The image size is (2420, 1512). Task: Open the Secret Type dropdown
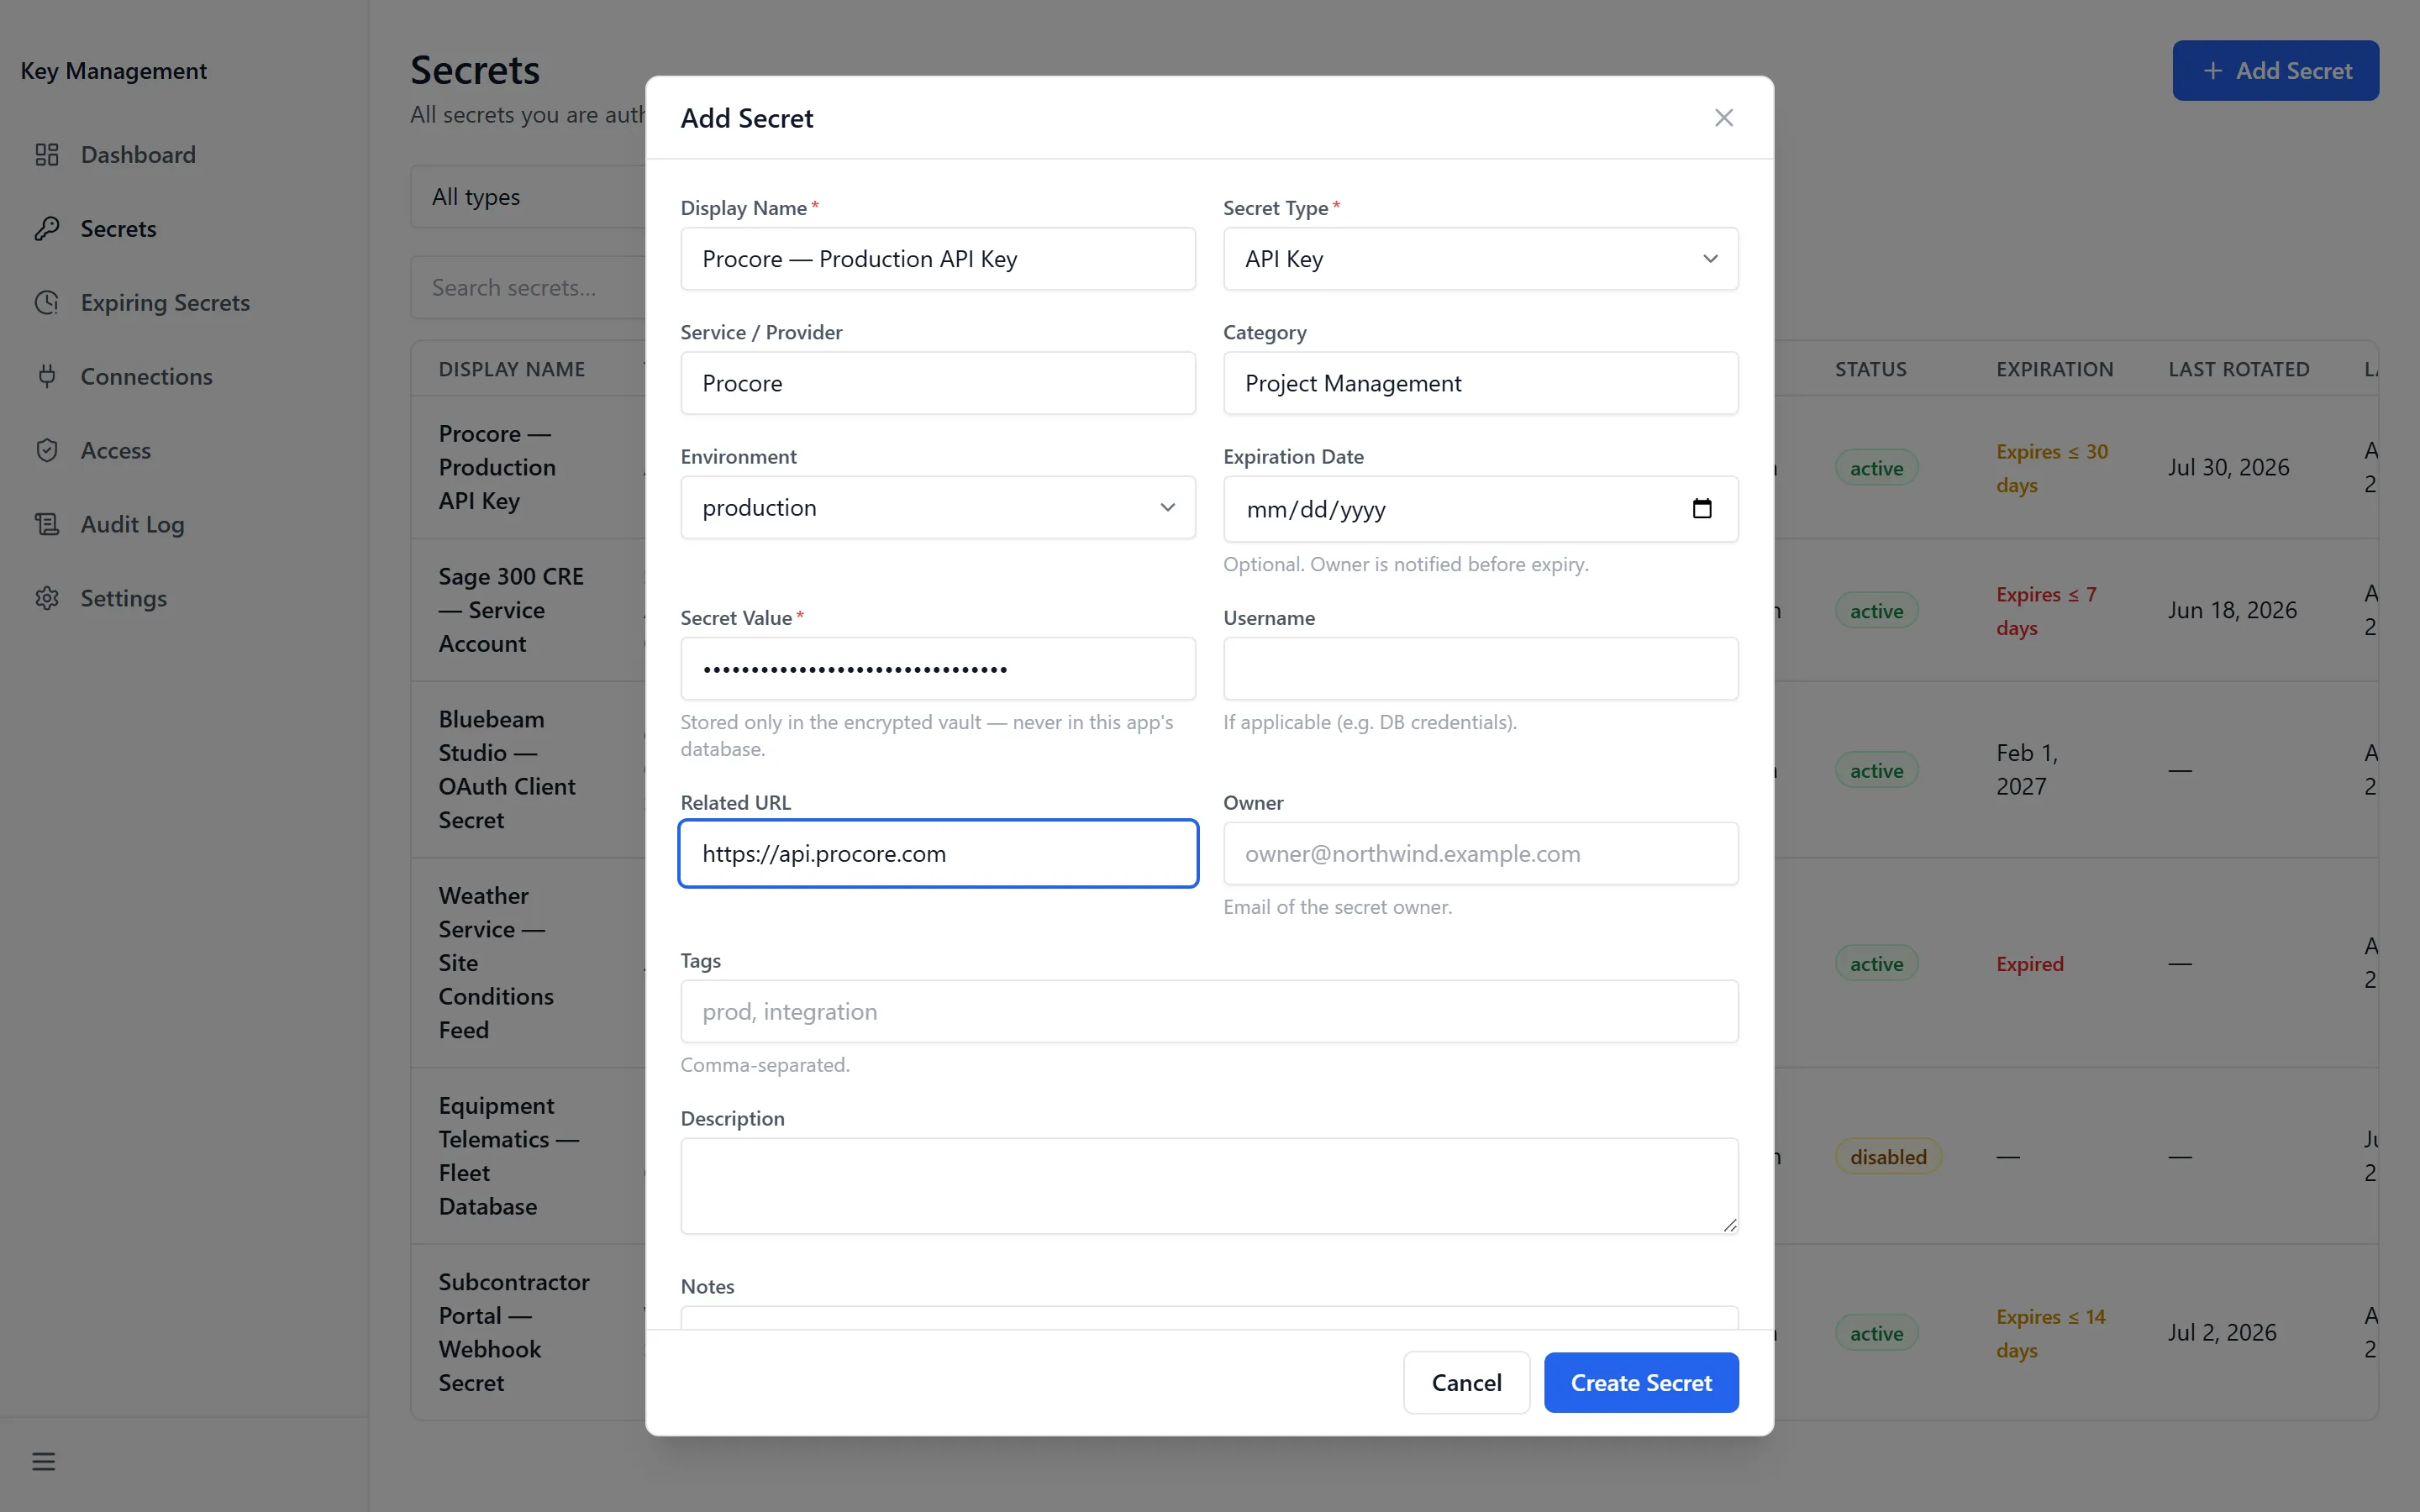[1480, 259]
